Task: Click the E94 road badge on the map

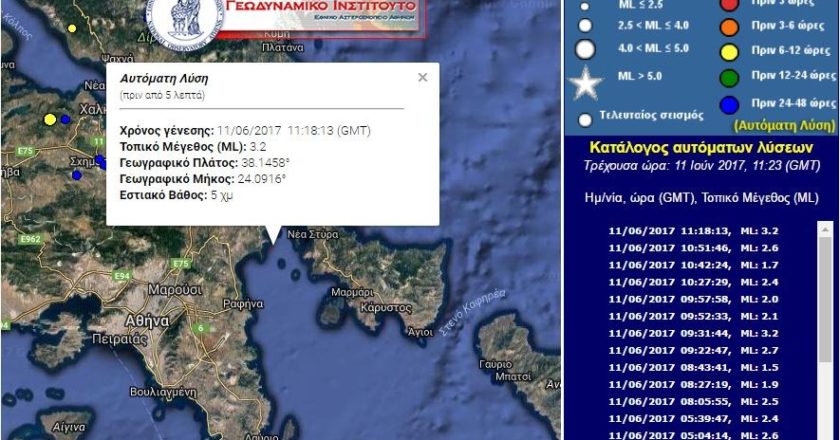Action: point(122,276)
